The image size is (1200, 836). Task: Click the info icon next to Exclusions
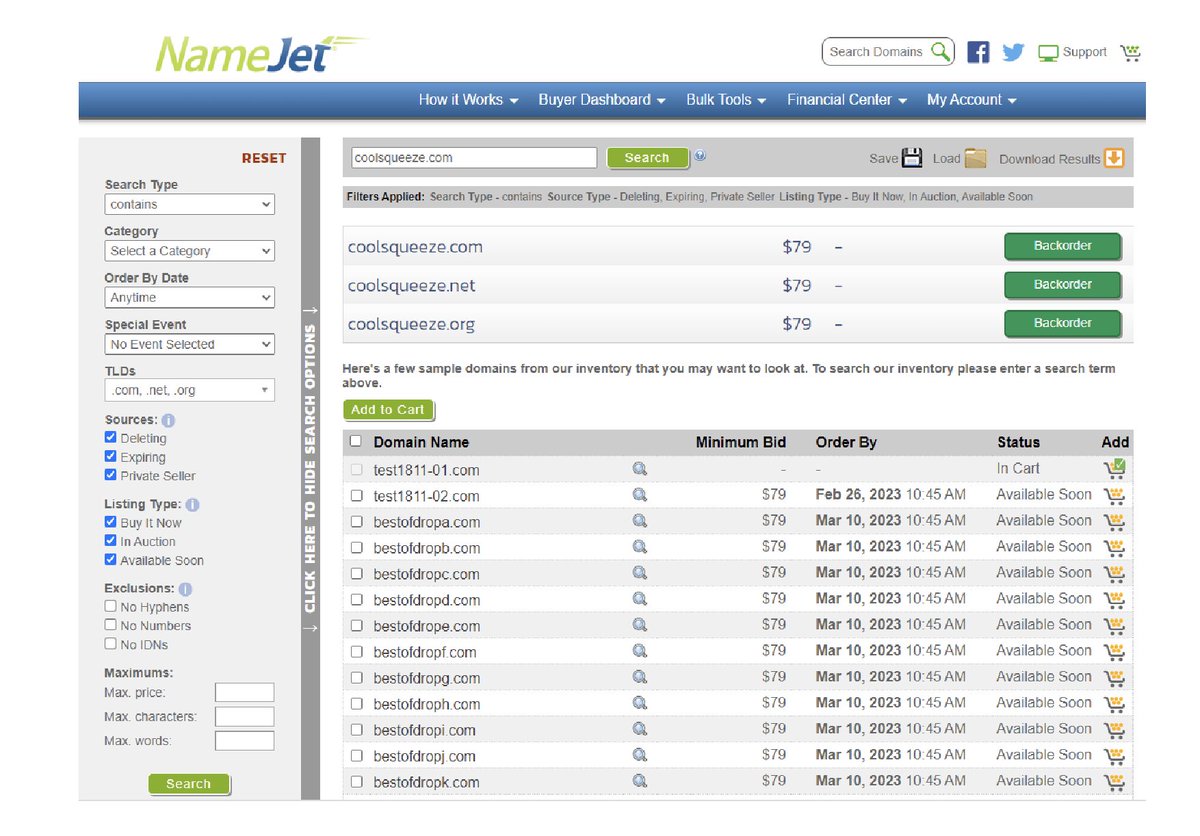coord(185,589)
